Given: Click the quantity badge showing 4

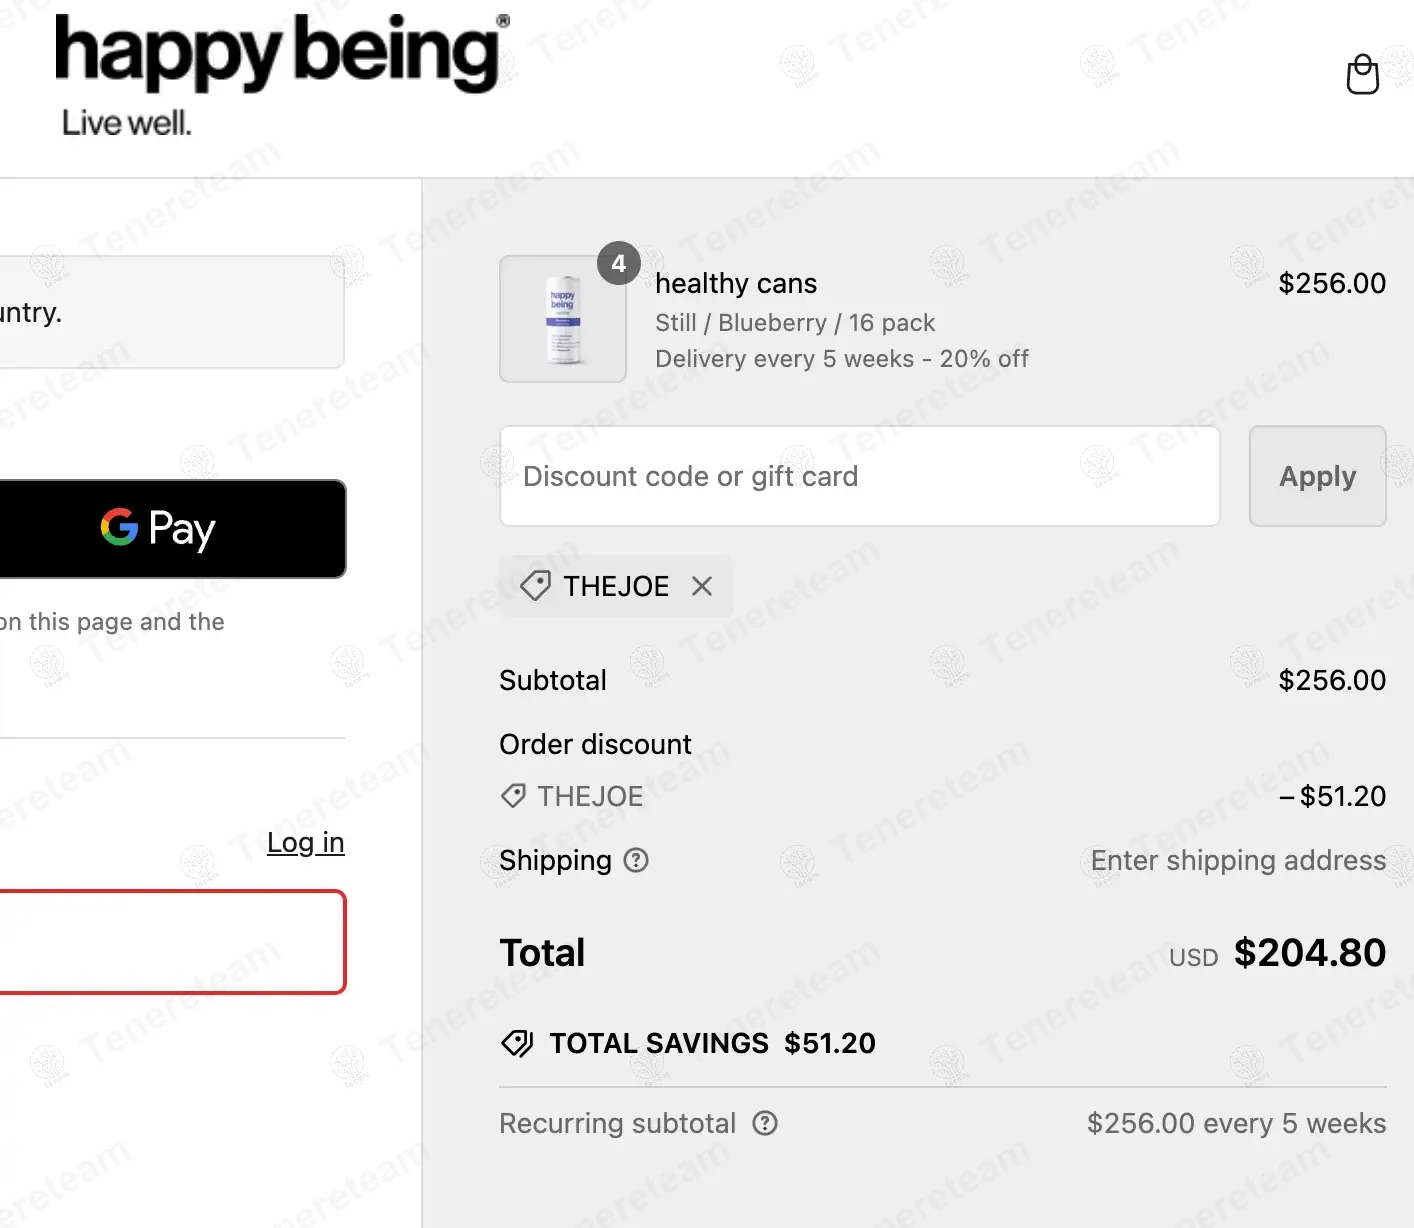Looking at the screenshot, I should point(619,263).
